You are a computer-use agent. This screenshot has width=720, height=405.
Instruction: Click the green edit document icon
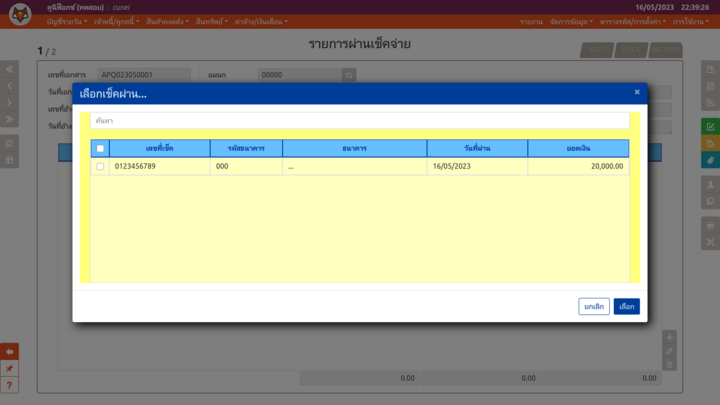710,127
